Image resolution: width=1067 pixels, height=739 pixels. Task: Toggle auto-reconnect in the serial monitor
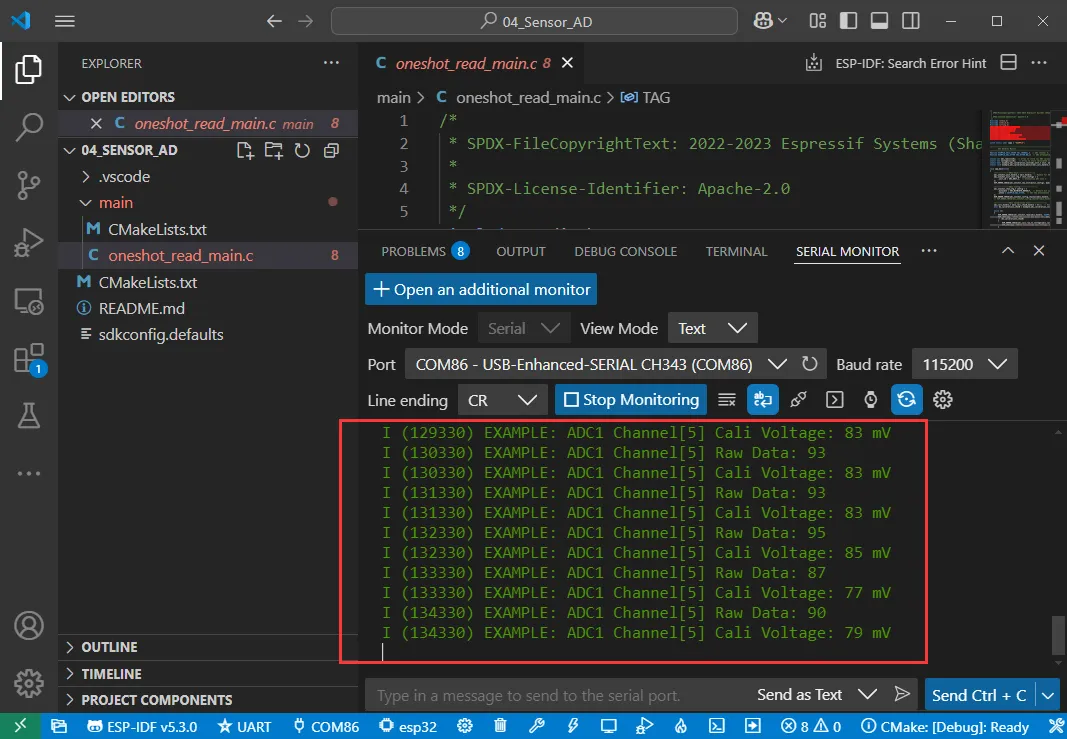pos(906,399)
